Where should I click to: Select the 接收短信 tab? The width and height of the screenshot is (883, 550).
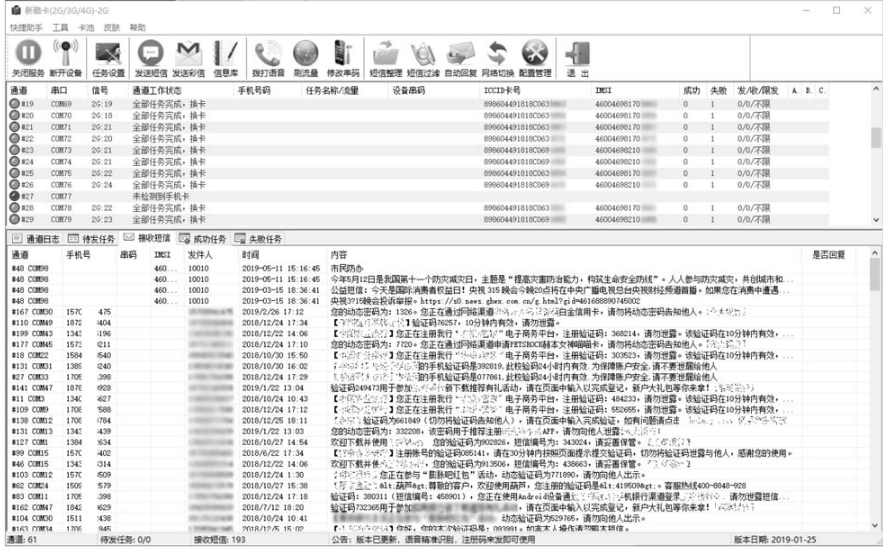(x=147, y=238)
